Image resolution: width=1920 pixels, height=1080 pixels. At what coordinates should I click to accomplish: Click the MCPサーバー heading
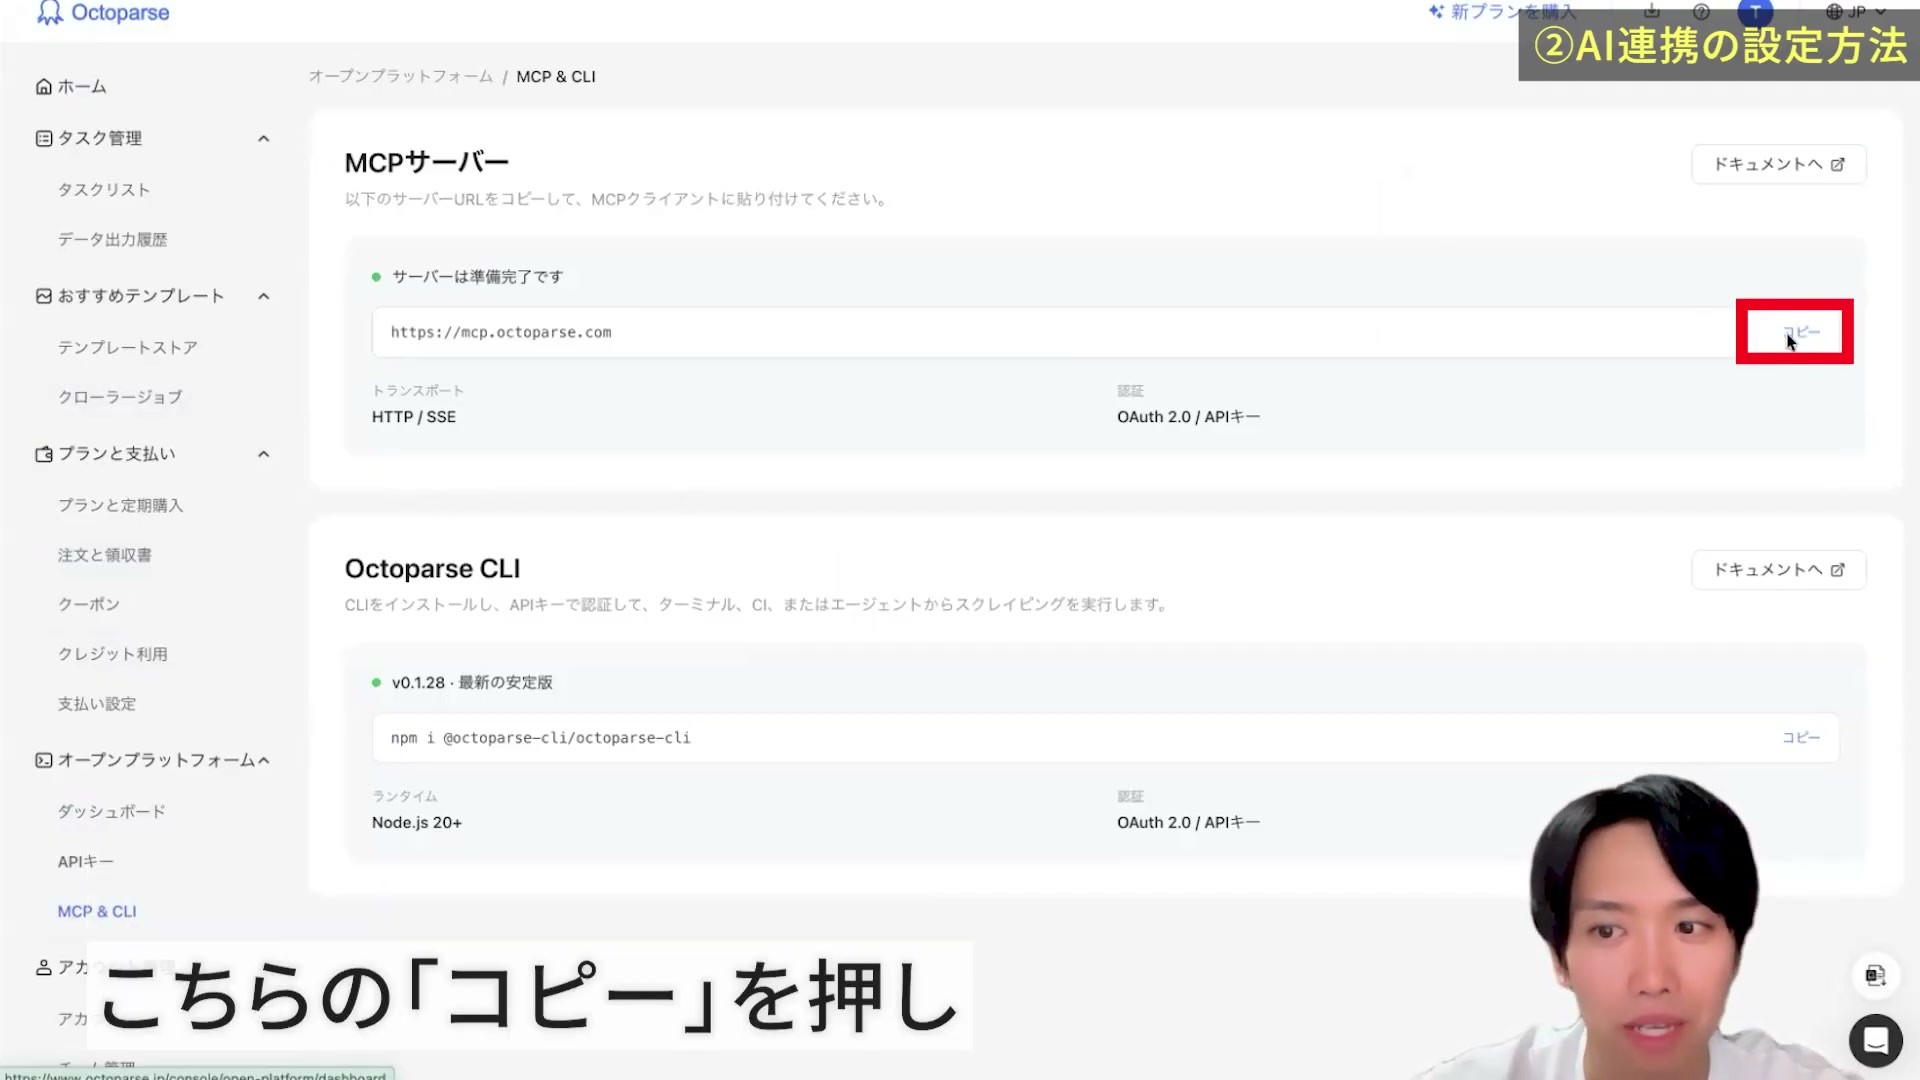tap(427, 163)
